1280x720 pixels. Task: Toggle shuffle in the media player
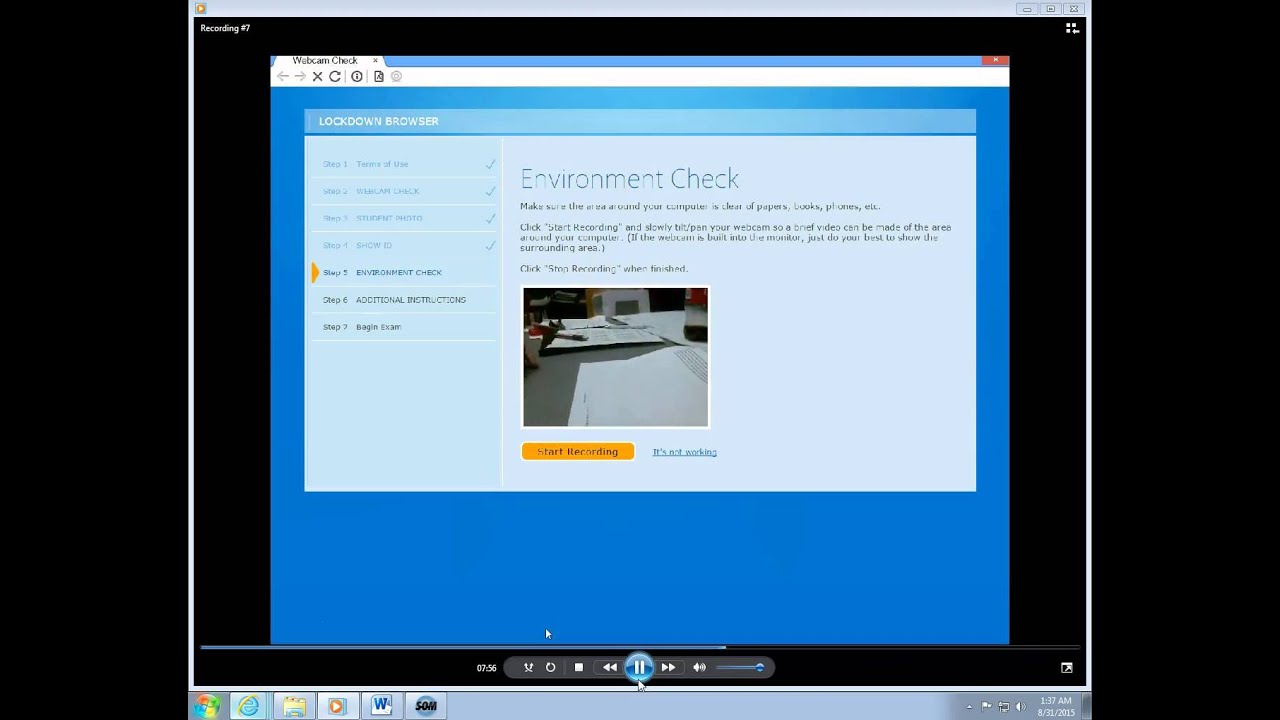528,667
